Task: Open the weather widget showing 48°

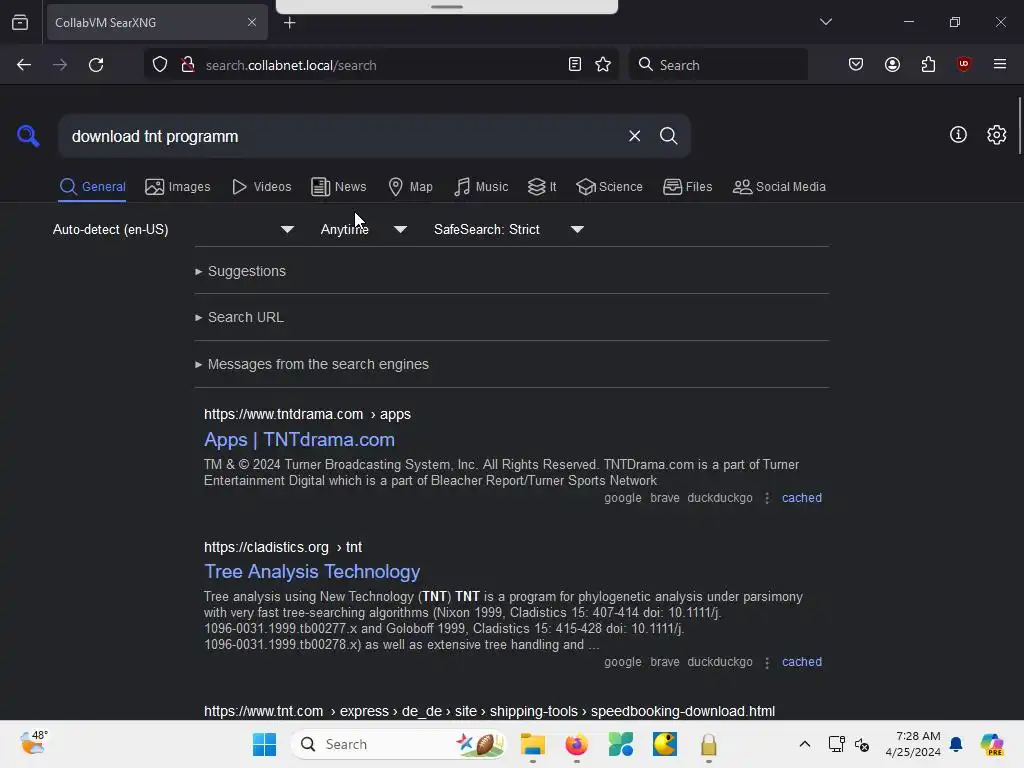Action: (x=33, y=743)
